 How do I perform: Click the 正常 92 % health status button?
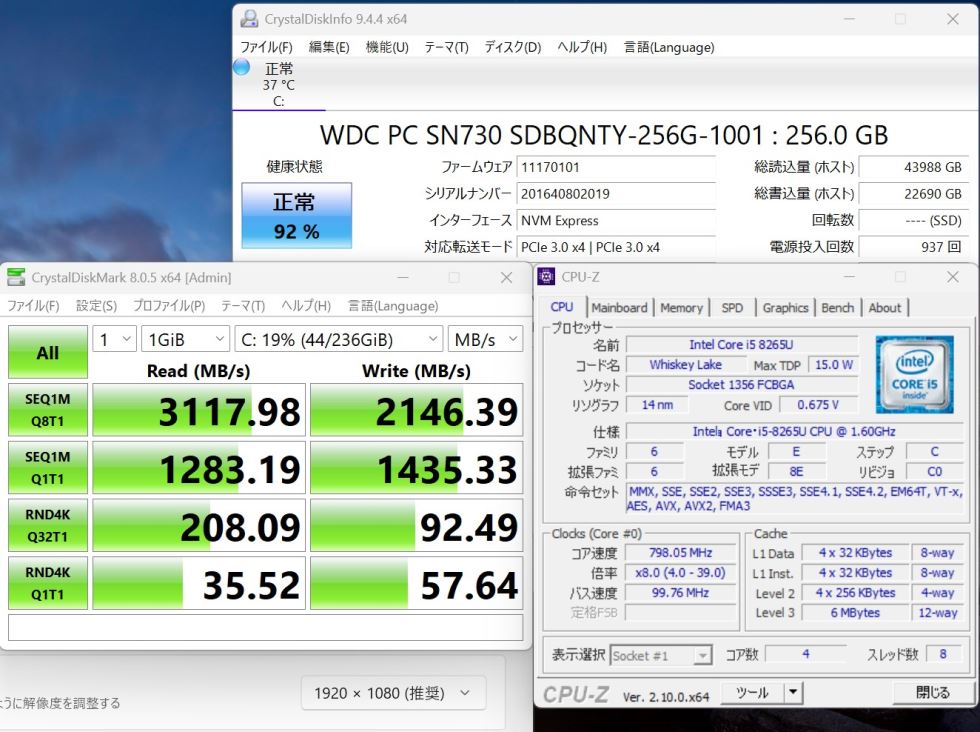[x=296, y=216]
